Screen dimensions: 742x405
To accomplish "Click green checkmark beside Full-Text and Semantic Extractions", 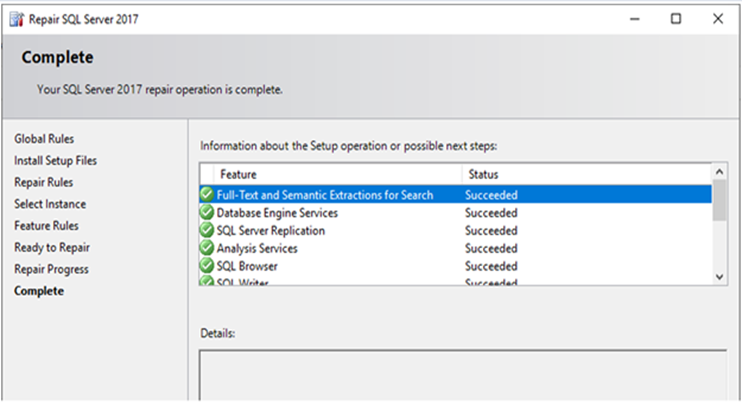I will click(x=207, y=195).
